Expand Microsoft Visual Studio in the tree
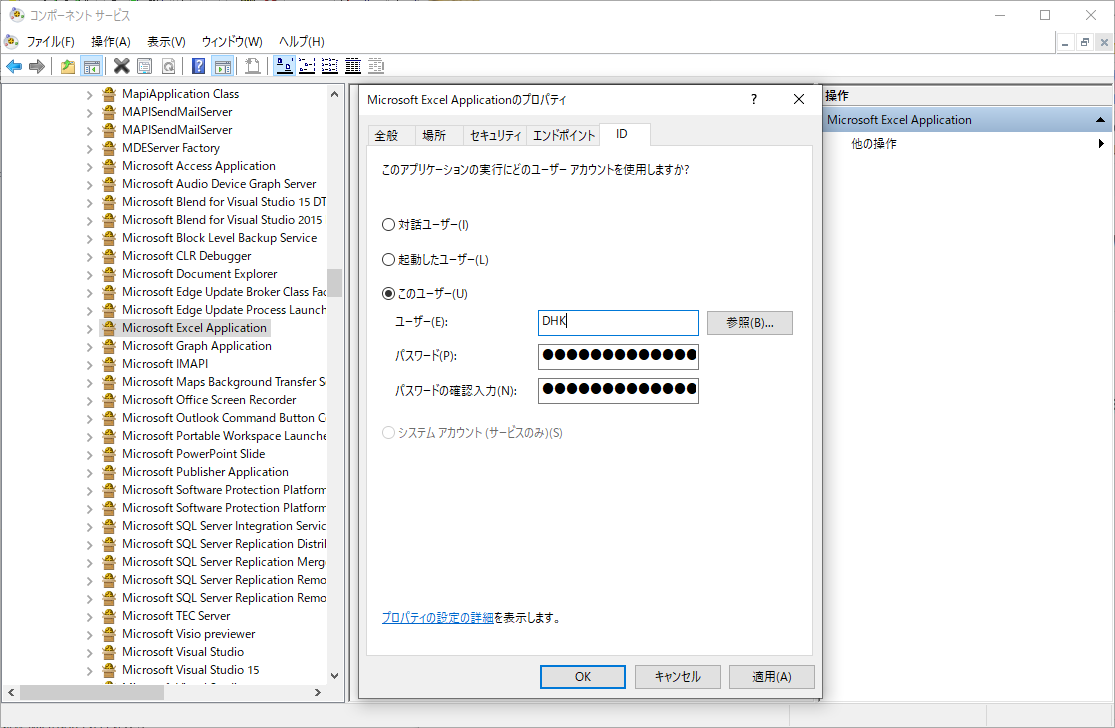The width and height of the screenshot is (1115, 728). coord(89,651)
